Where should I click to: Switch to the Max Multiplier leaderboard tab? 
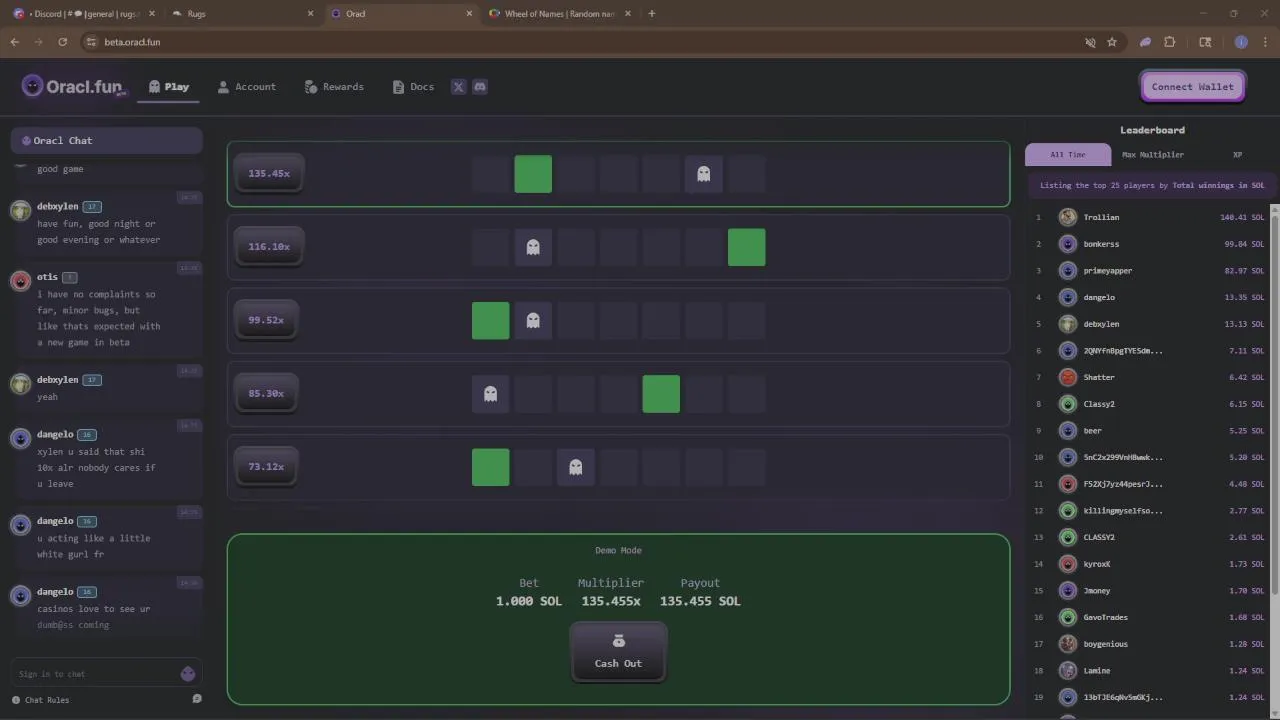[1153, 155]
